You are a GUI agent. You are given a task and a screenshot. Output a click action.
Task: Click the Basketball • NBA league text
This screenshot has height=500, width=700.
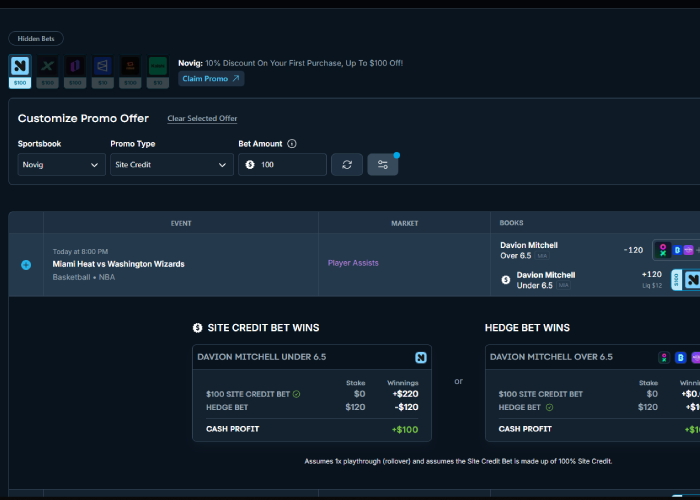tap(83, 277)
